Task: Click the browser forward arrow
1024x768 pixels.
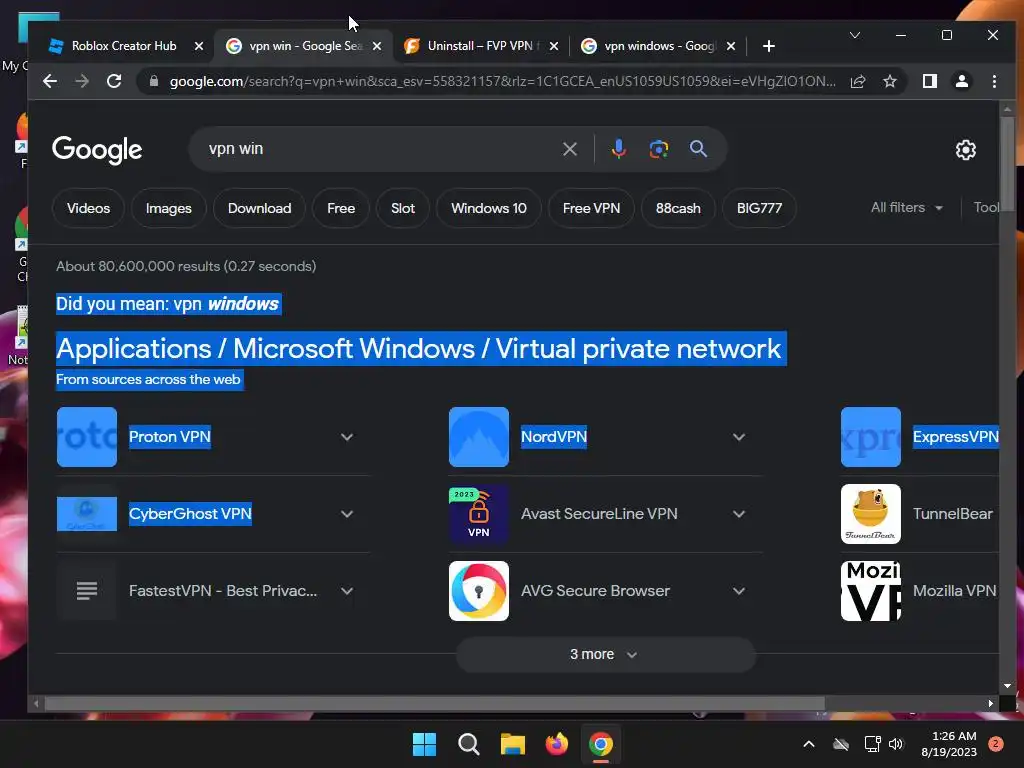Action: coord(82,81)
